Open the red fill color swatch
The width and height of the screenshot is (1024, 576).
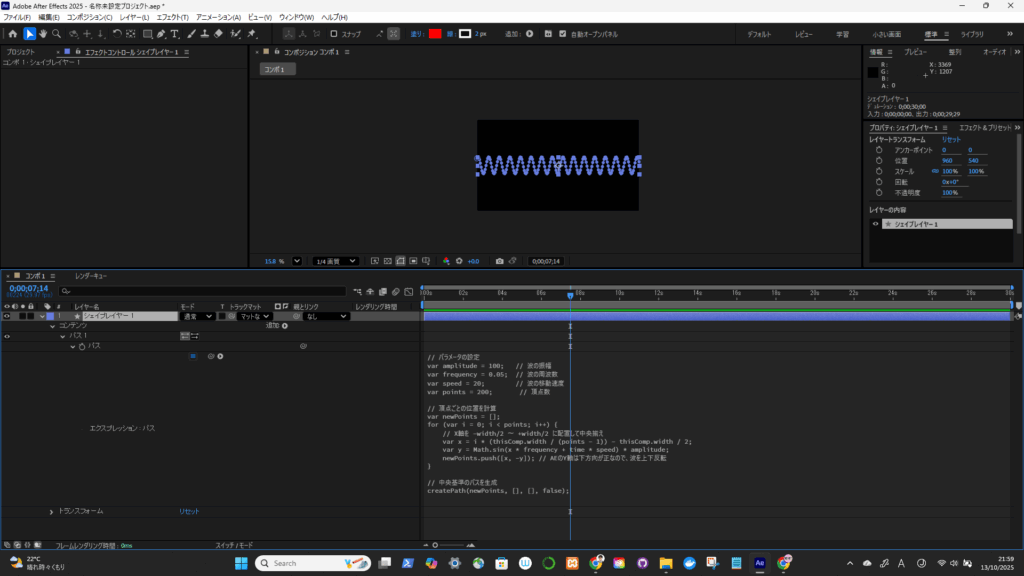click(x=435, y=34)
